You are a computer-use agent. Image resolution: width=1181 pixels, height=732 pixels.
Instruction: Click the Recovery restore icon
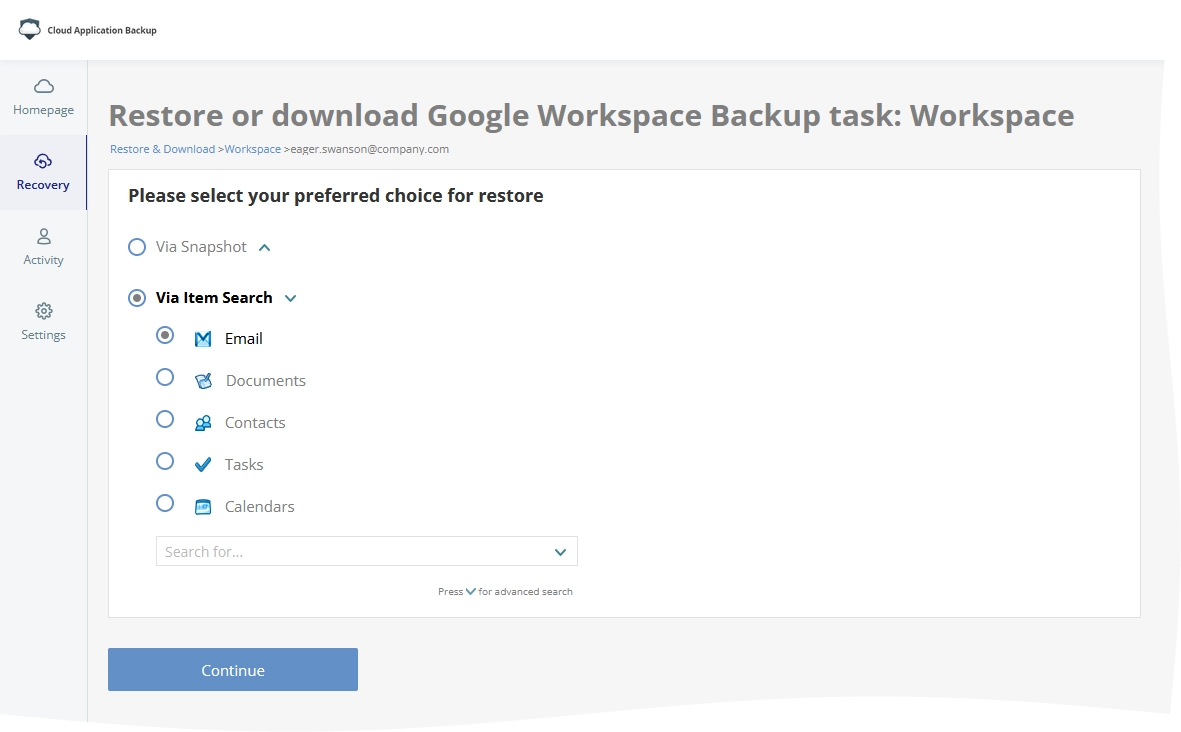(43, 161)
